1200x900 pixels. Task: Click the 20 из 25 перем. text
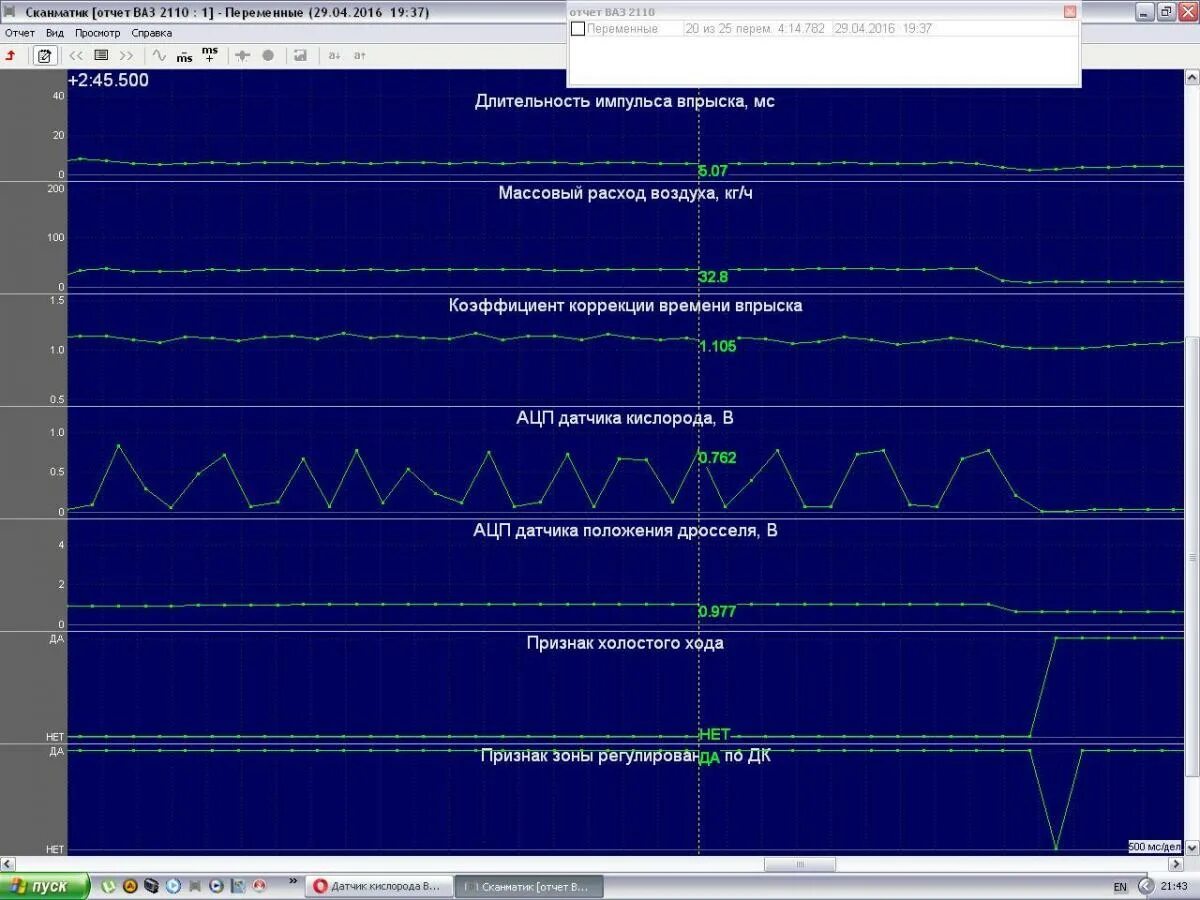(729, 29)
